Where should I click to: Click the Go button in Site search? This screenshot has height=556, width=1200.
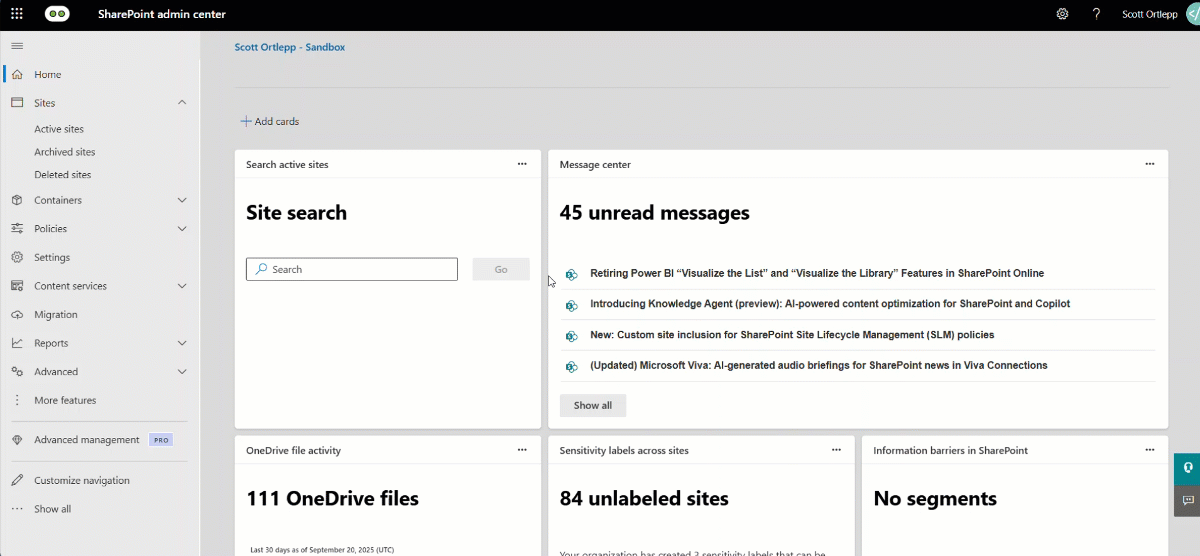(501, 269)
